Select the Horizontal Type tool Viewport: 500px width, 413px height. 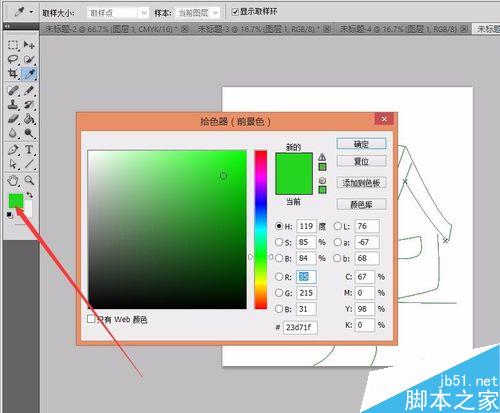[x=29, y=150]
